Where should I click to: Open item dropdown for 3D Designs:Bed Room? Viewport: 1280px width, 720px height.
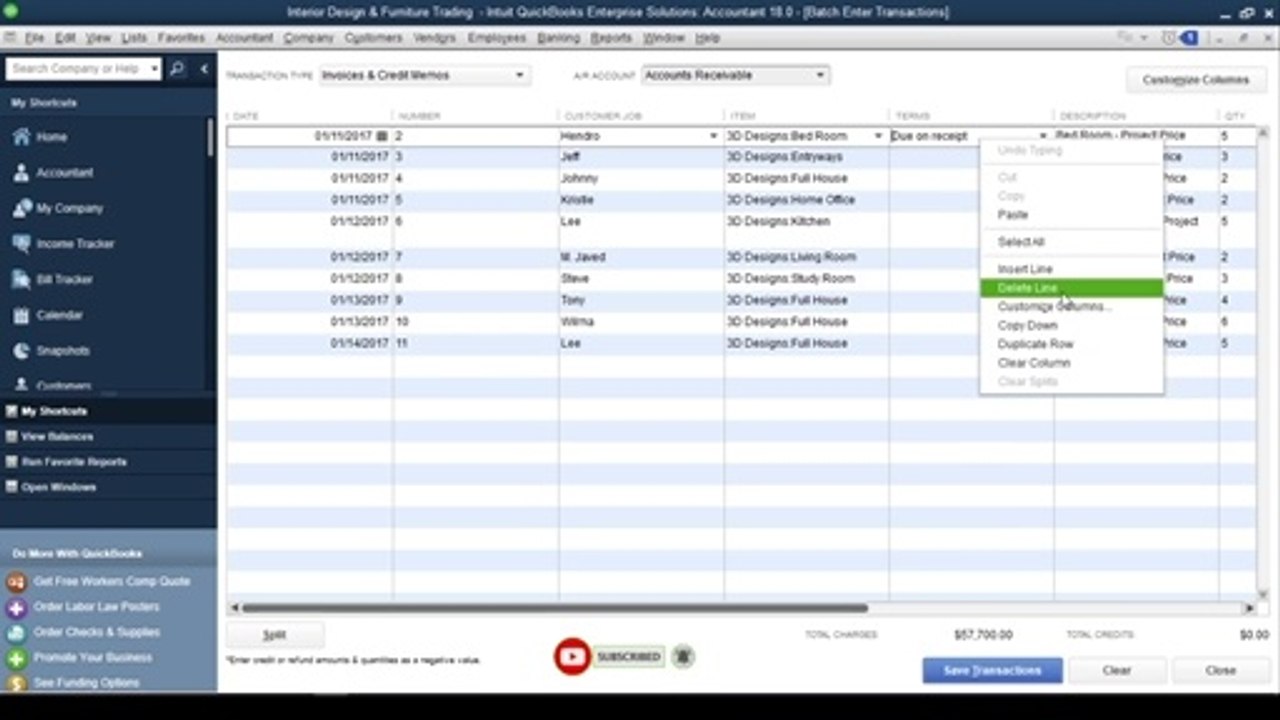coord(878,136)
